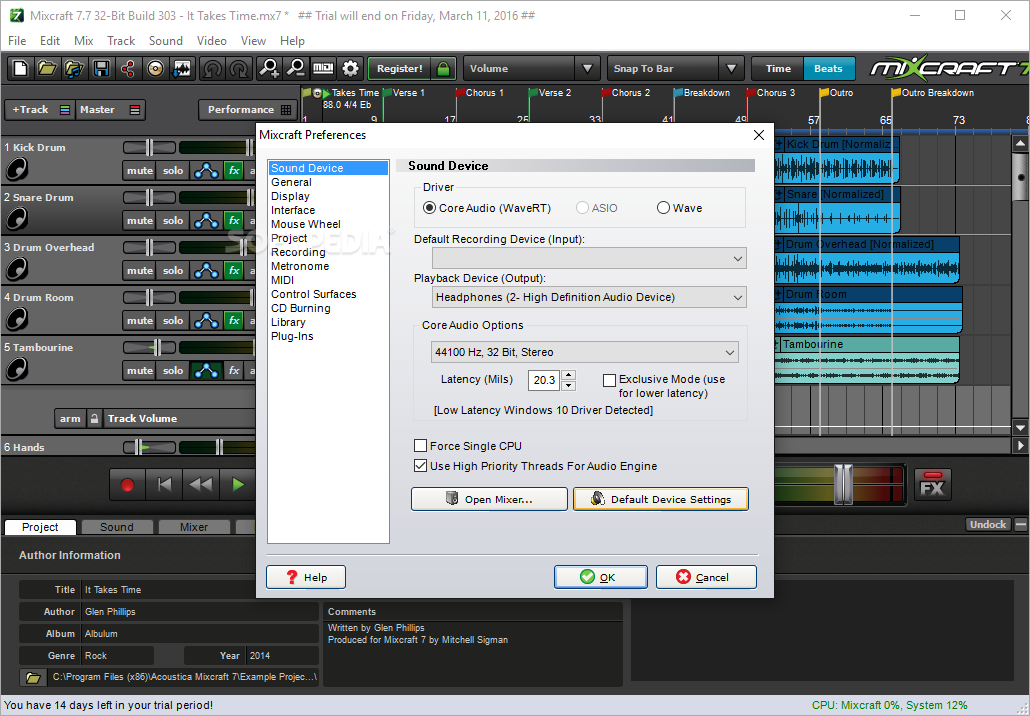The height and width of the screenshot is (716, 1030).
Task: Expand the Volume dropdown in toolbar
Action: pos(587,68)
